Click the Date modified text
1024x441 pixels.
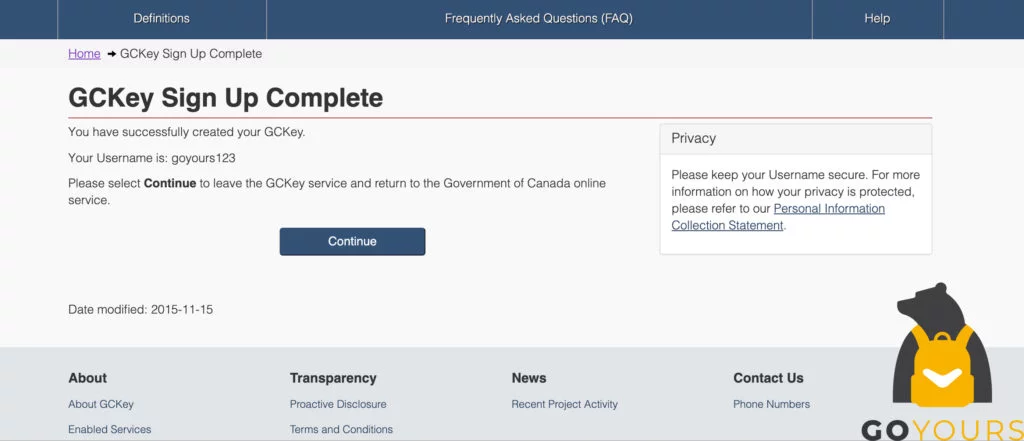[140, 310]
